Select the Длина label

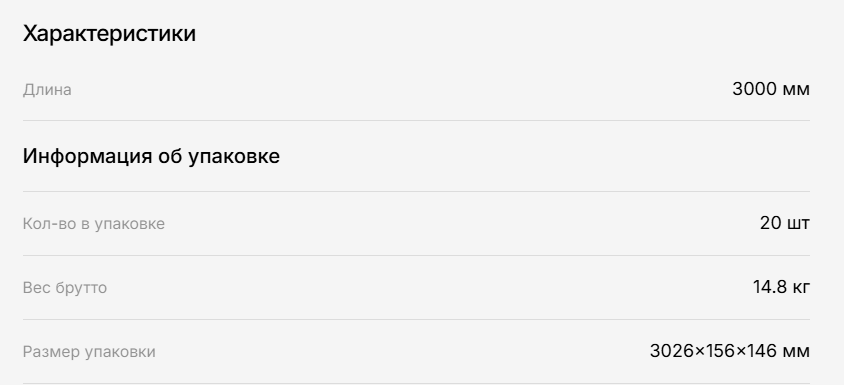pos(47,89)
